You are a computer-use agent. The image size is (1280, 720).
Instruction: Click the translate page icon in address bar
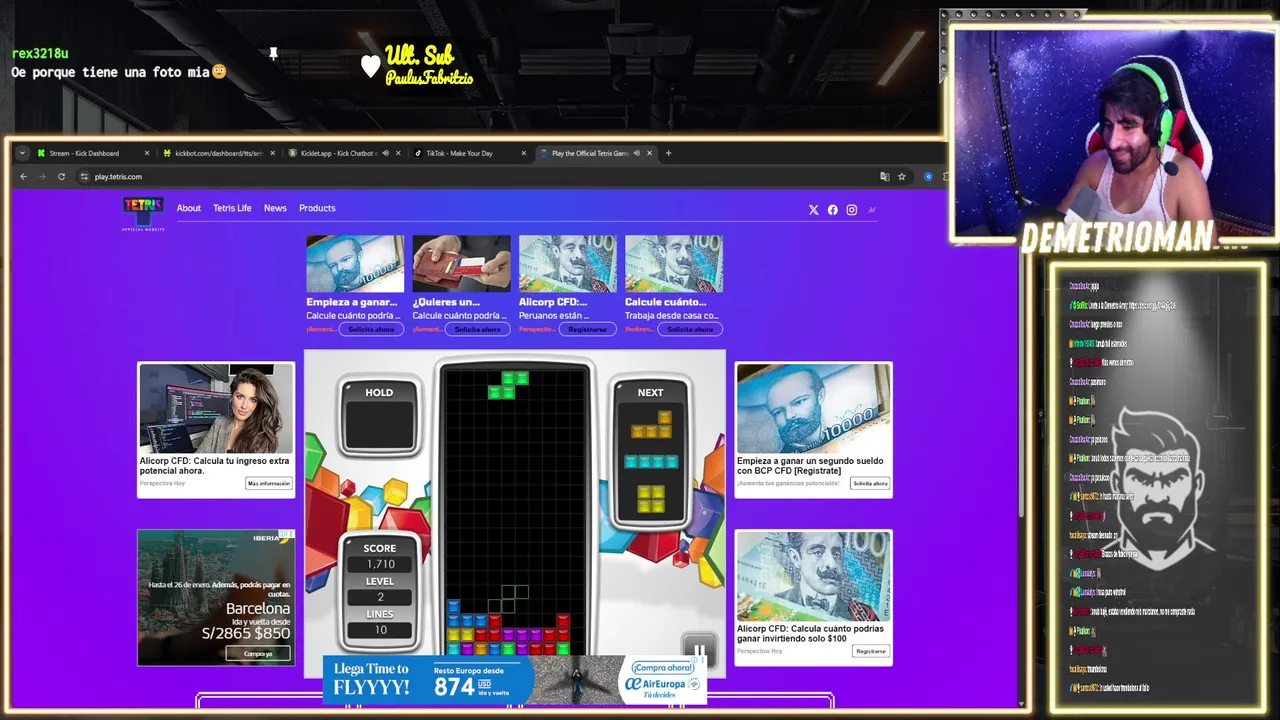[x=884, y=177]
